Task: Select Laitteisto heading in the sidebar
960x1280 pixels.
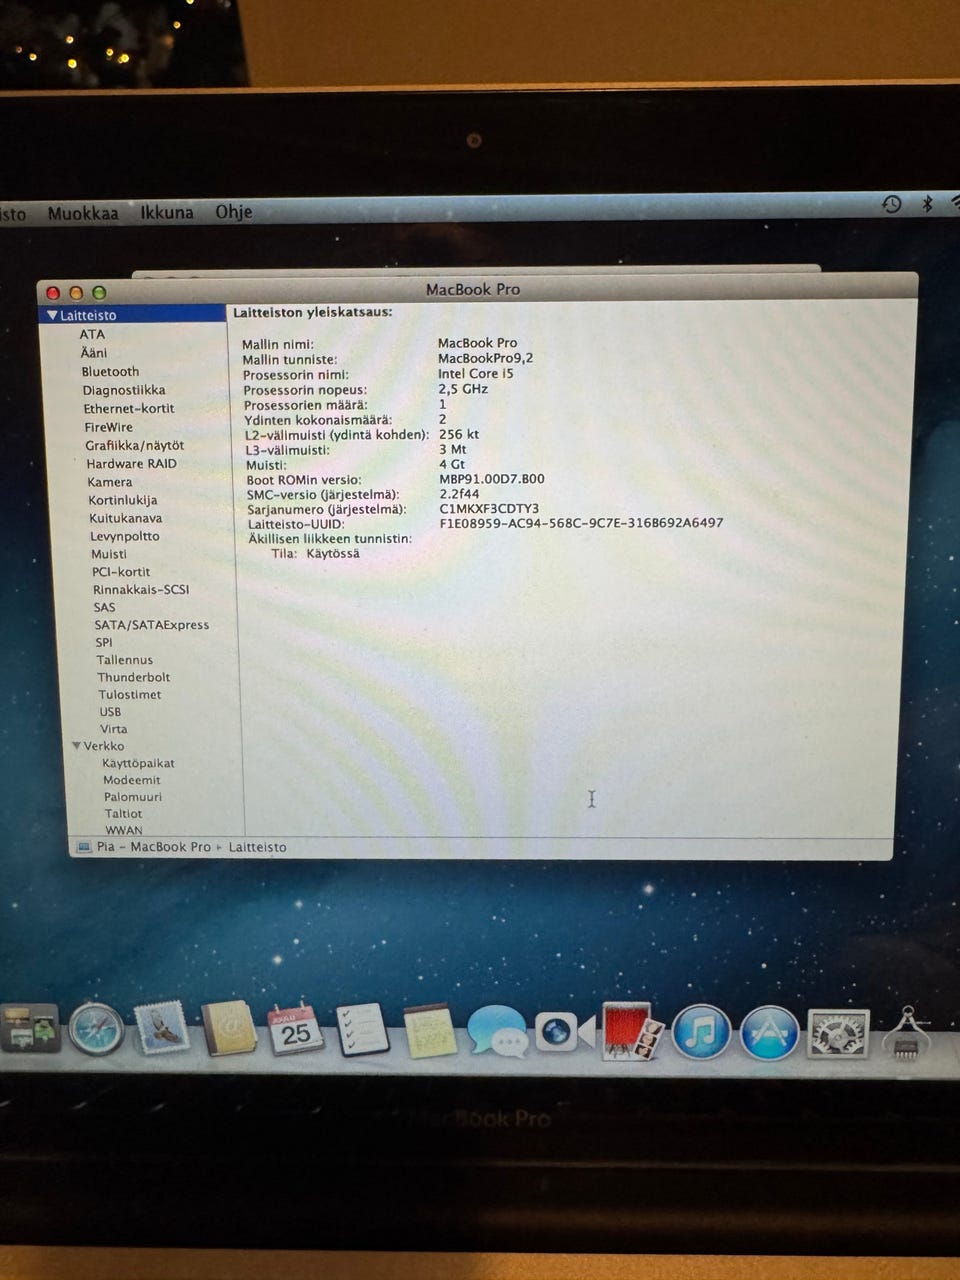Action: (x=88, y=315)
